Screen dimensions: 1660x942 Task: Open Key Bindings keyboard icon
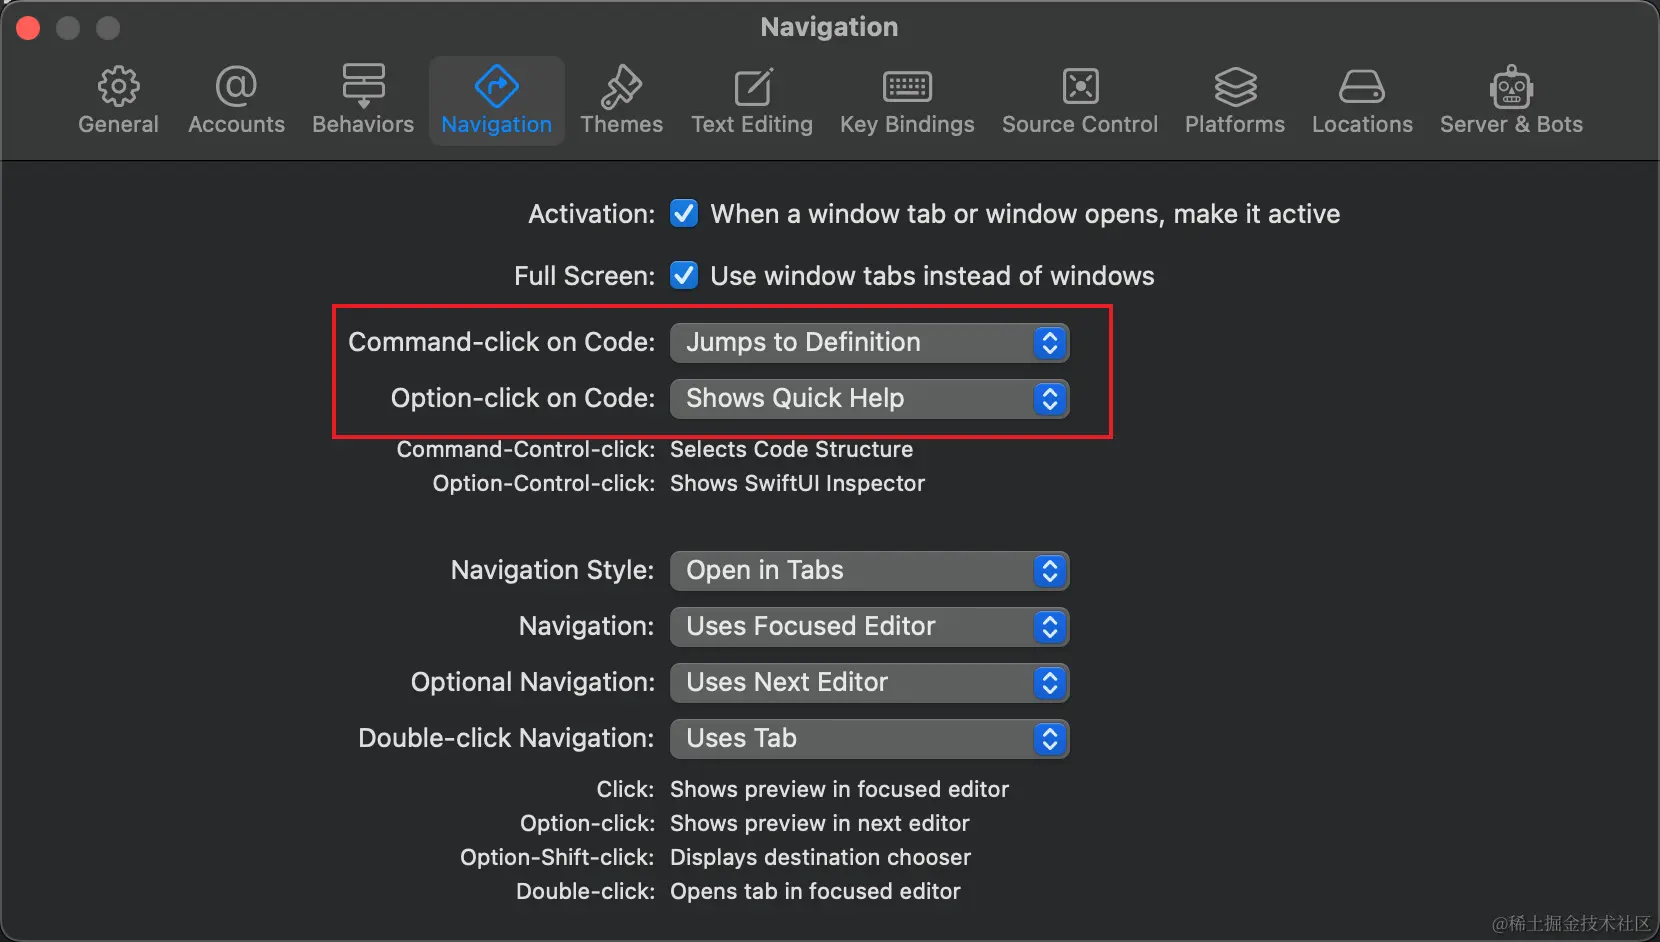point(907,87)
